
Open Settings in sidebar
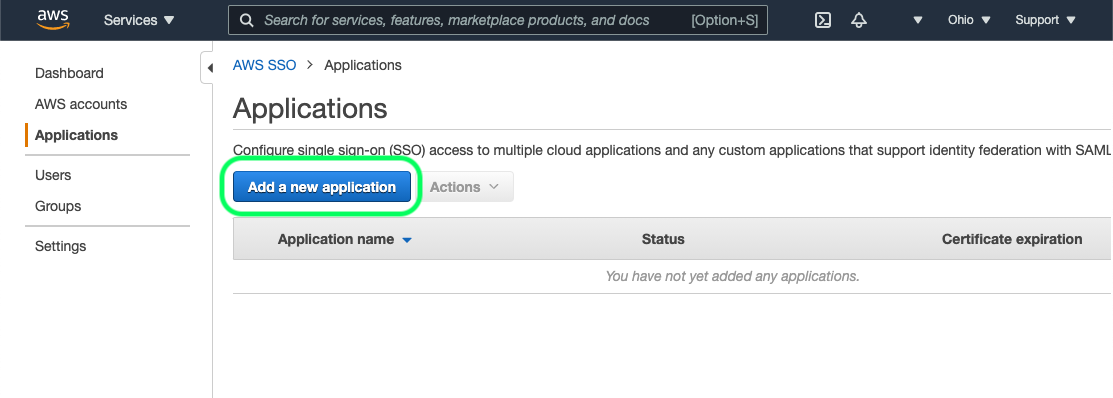tap(60, 246)
